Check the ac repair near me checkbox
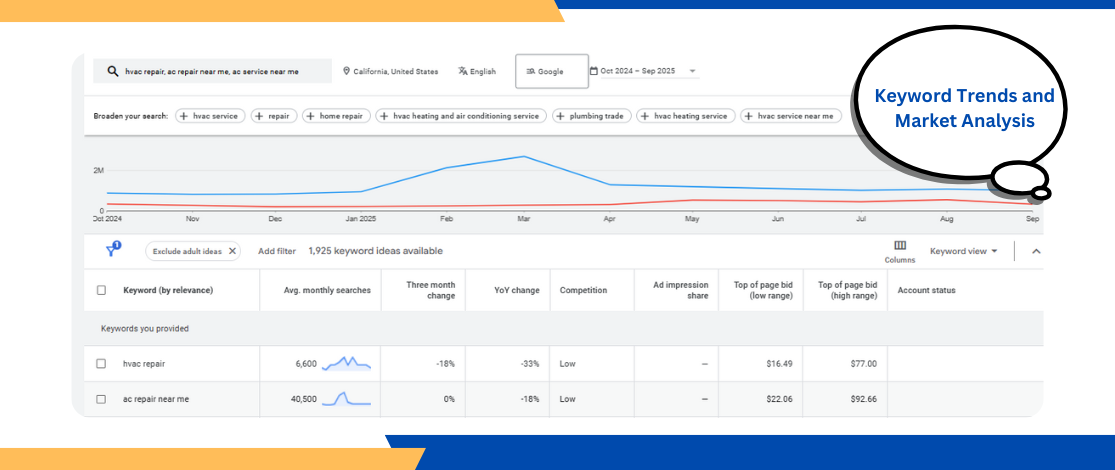Screen dimensions: 1115x470 coord(101,399)
